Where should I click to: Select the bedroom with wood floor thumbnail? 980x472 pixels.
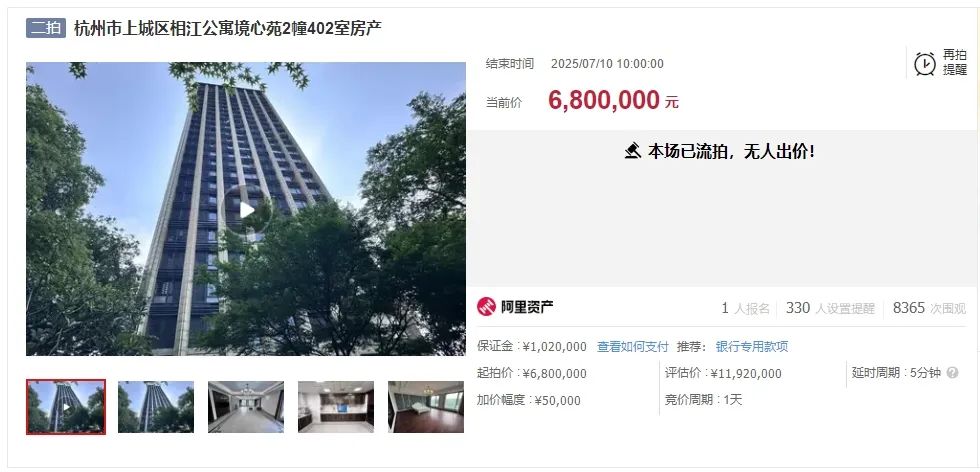point(426,407)
